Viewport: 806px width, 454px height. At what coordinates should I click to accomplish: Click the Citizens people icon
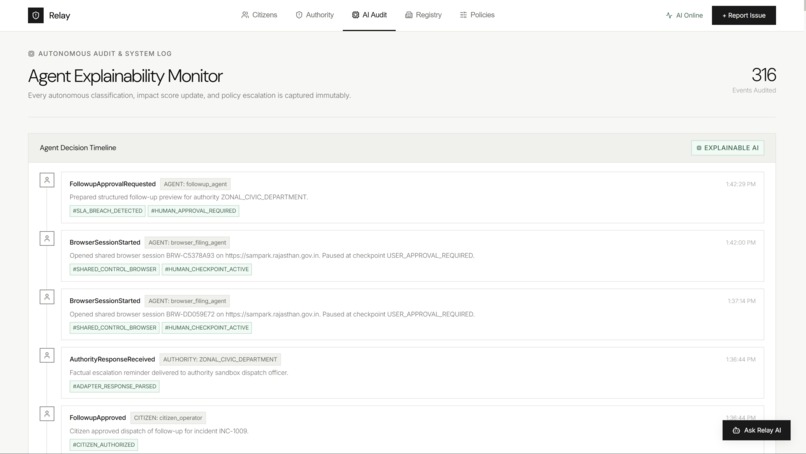click(x=245, y=15)
